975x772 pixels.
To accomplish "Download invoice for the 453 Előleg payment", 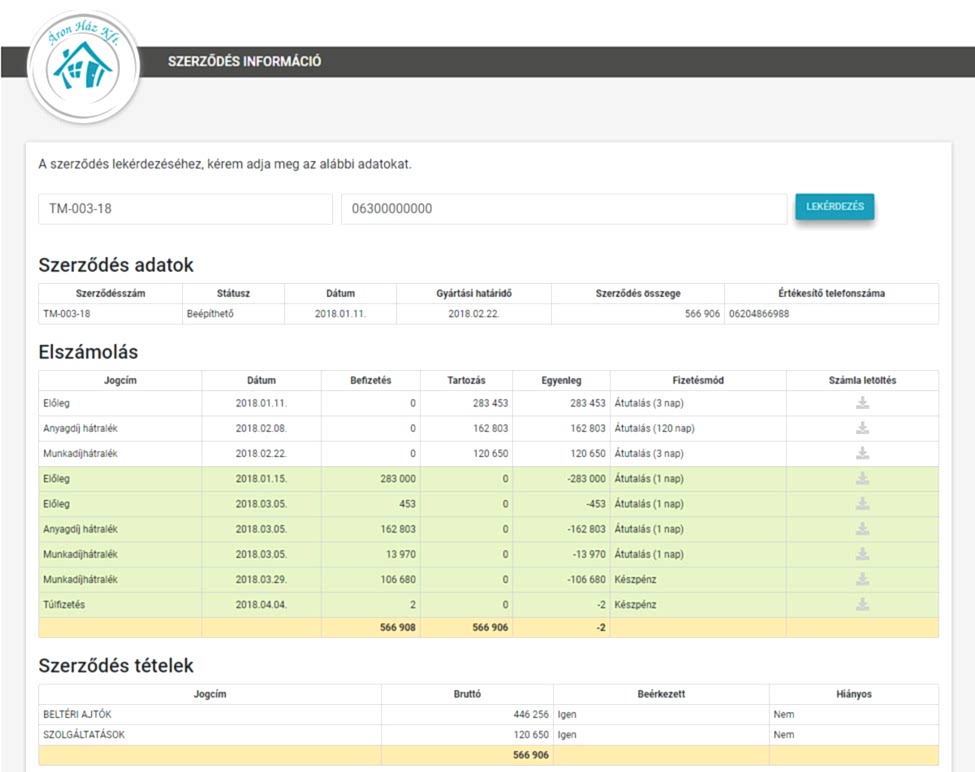I will pyautogui.click(x=862, y=504).
